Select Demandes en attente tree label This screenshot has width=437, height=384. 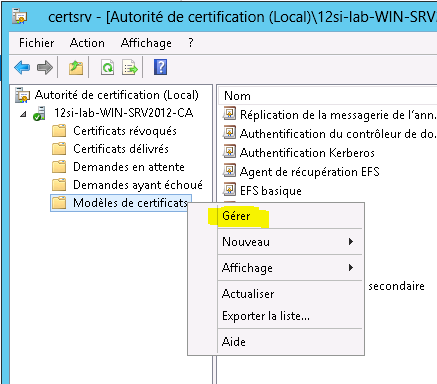coord(129,167)
